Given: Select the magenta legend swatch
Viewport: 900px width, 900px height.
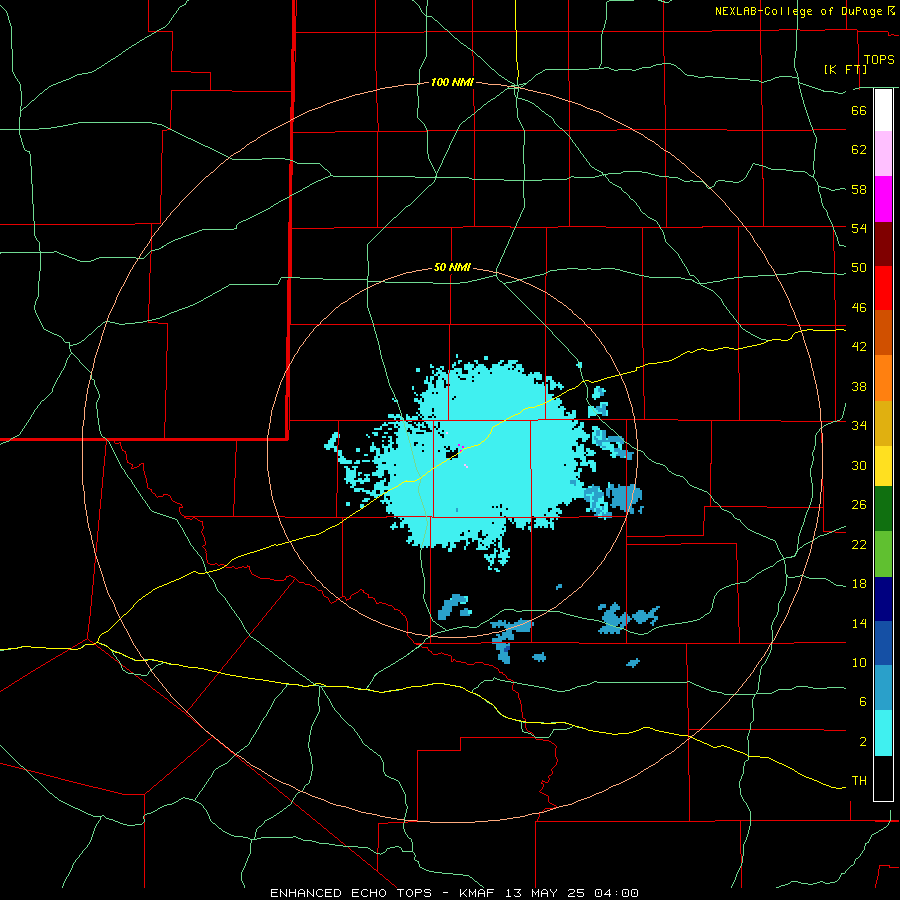Looking at the screenshot, I should (x=883, y=199).
